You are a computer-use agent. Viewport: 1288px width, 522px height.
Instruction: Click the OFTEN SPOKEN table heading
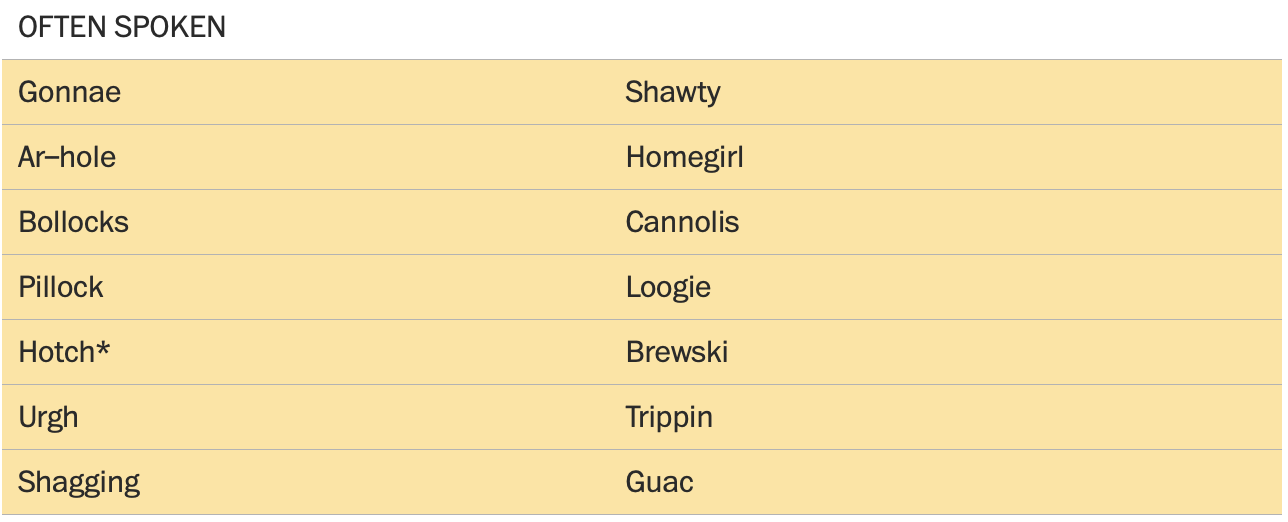[x=122, y=27]
